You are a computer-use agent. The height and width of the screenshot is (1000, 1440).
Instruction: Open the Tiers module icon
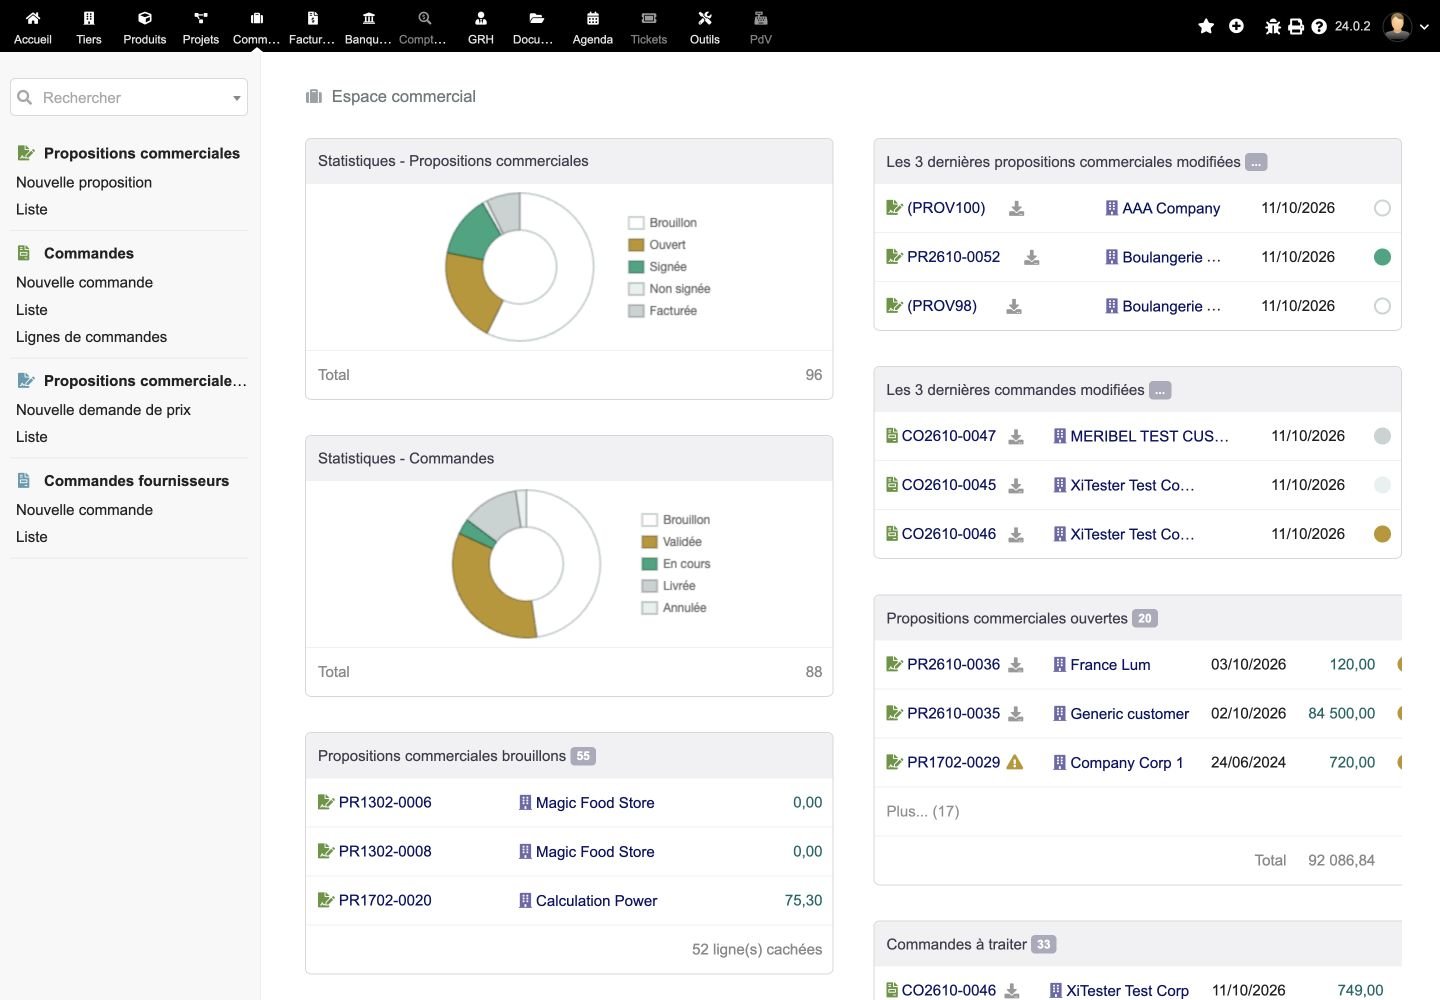click(x=89, y=18)
